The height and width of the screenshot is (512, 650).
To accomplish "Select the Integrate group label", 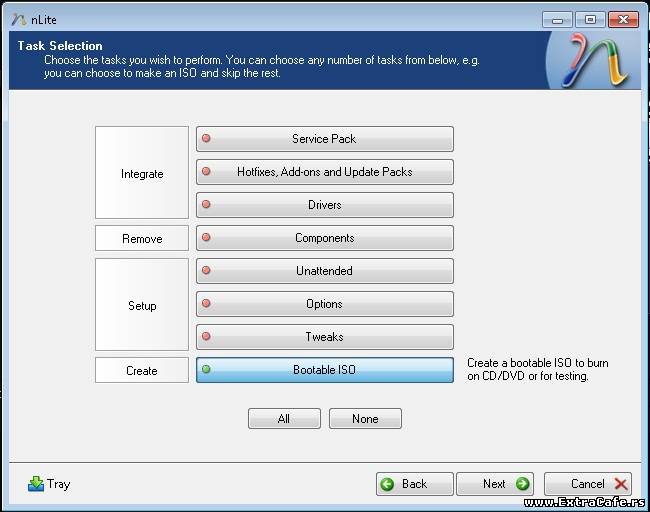I will tap(142, 173).
